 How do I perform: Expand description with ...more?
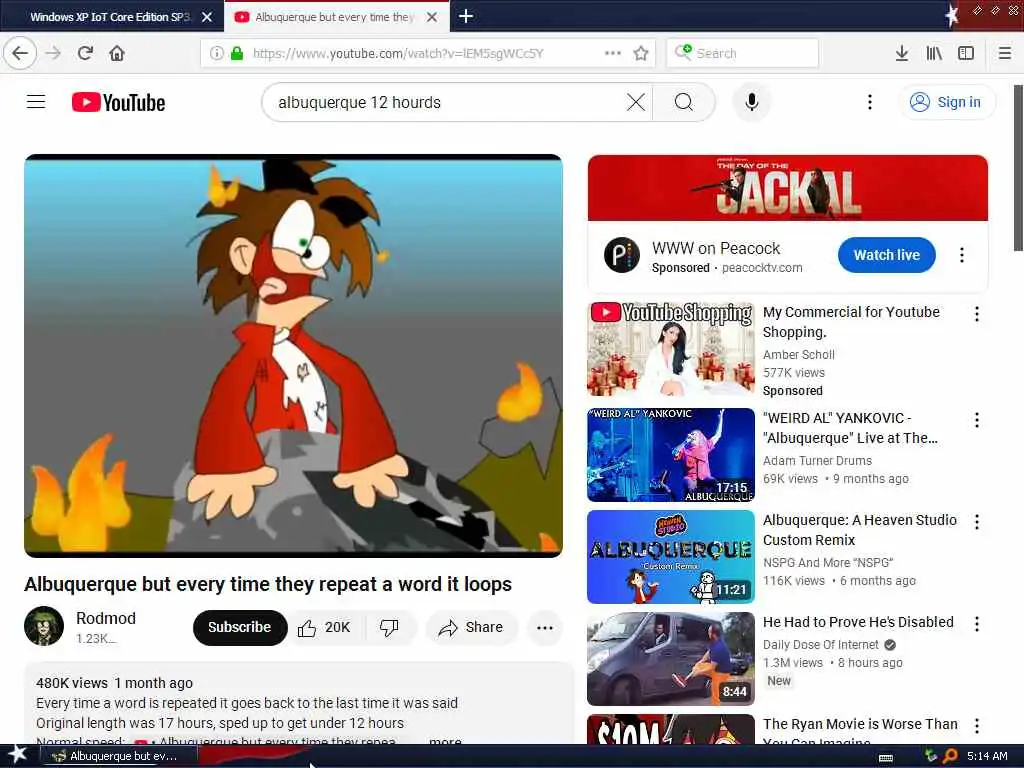coord(445,740)
